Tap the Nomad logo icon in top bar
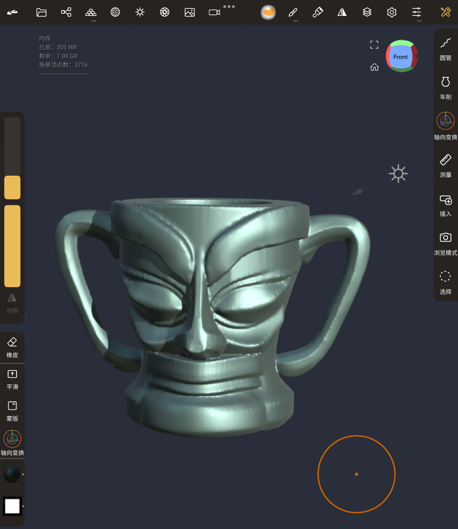Image resolution: width=458 pixels, height=529 pixels. (x=12, y=12)
